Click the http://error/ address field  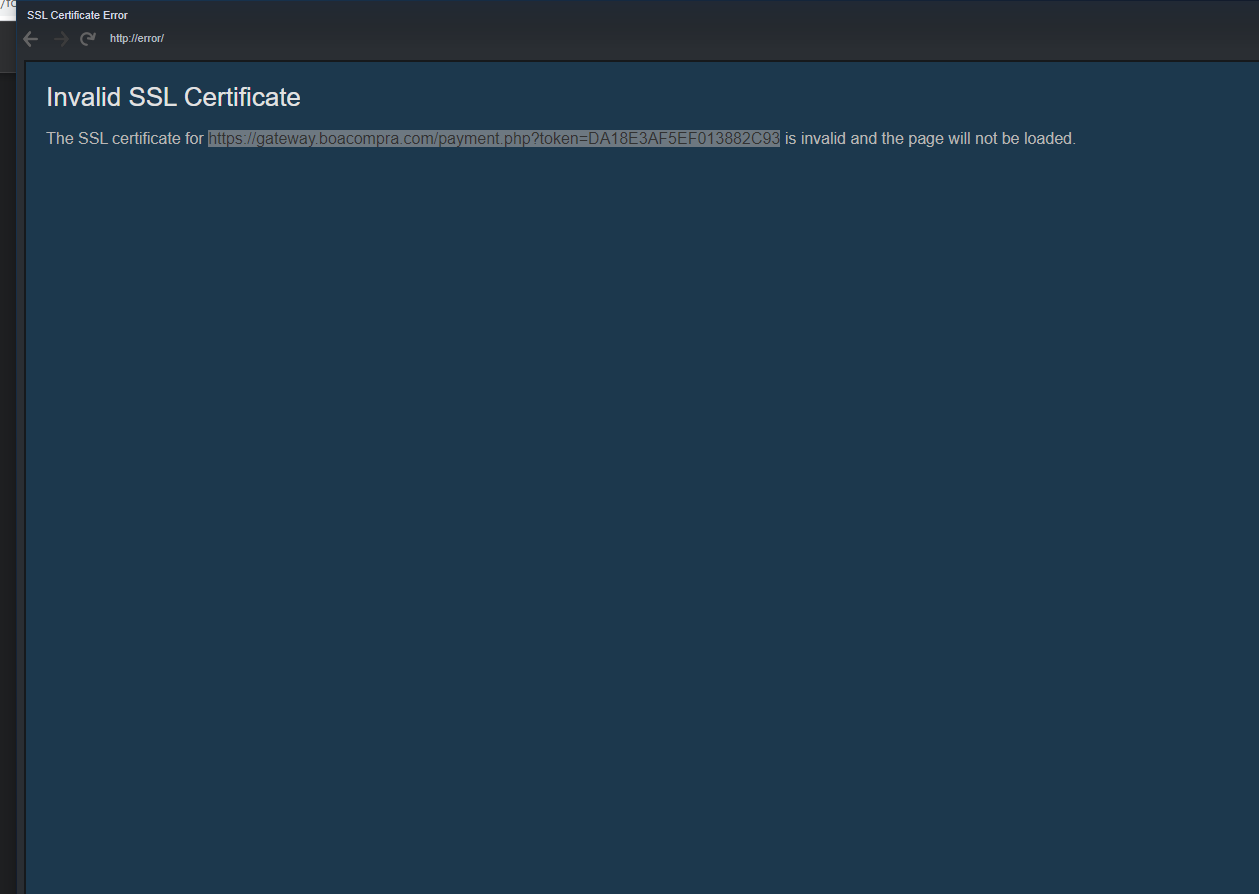pos(137,39)
